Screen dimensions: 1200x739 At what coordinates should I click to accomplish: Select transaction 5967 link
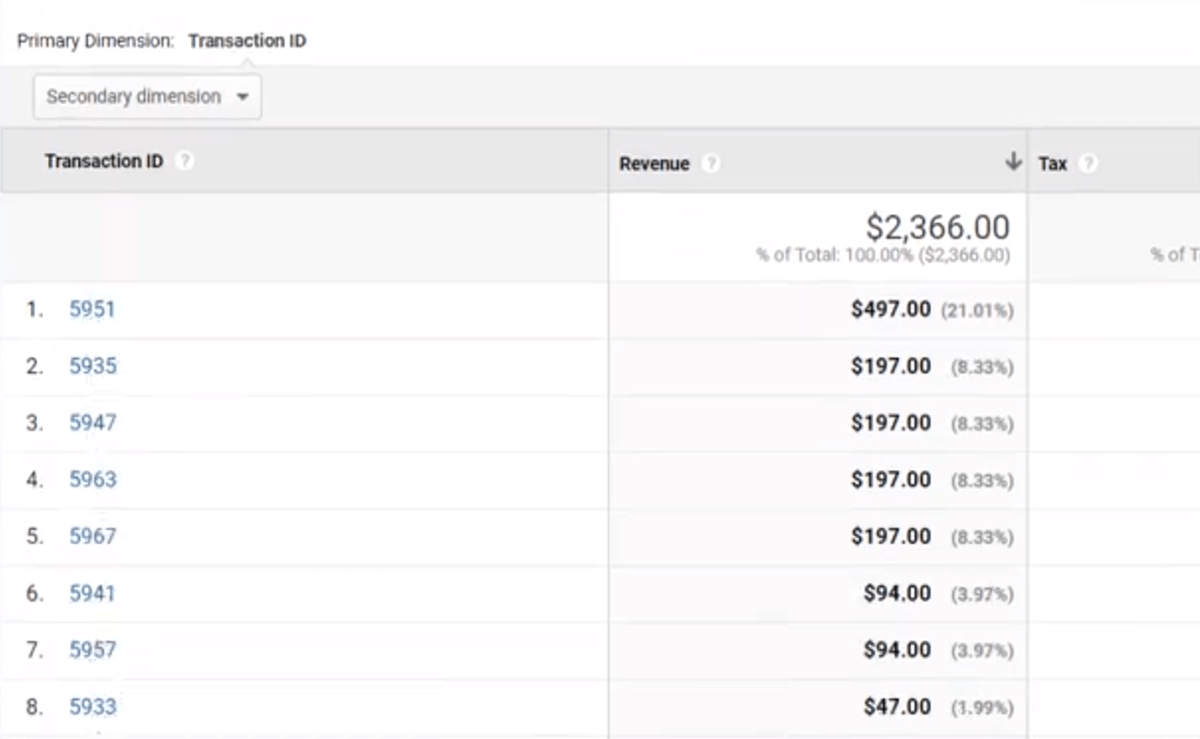pos(92,537)
